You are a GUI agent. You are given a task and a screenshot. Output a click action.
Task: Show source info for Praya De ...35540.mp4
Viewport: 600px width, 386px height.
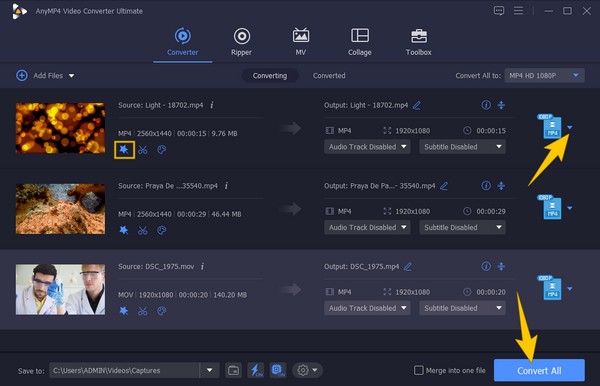click(x=227, y=186)
